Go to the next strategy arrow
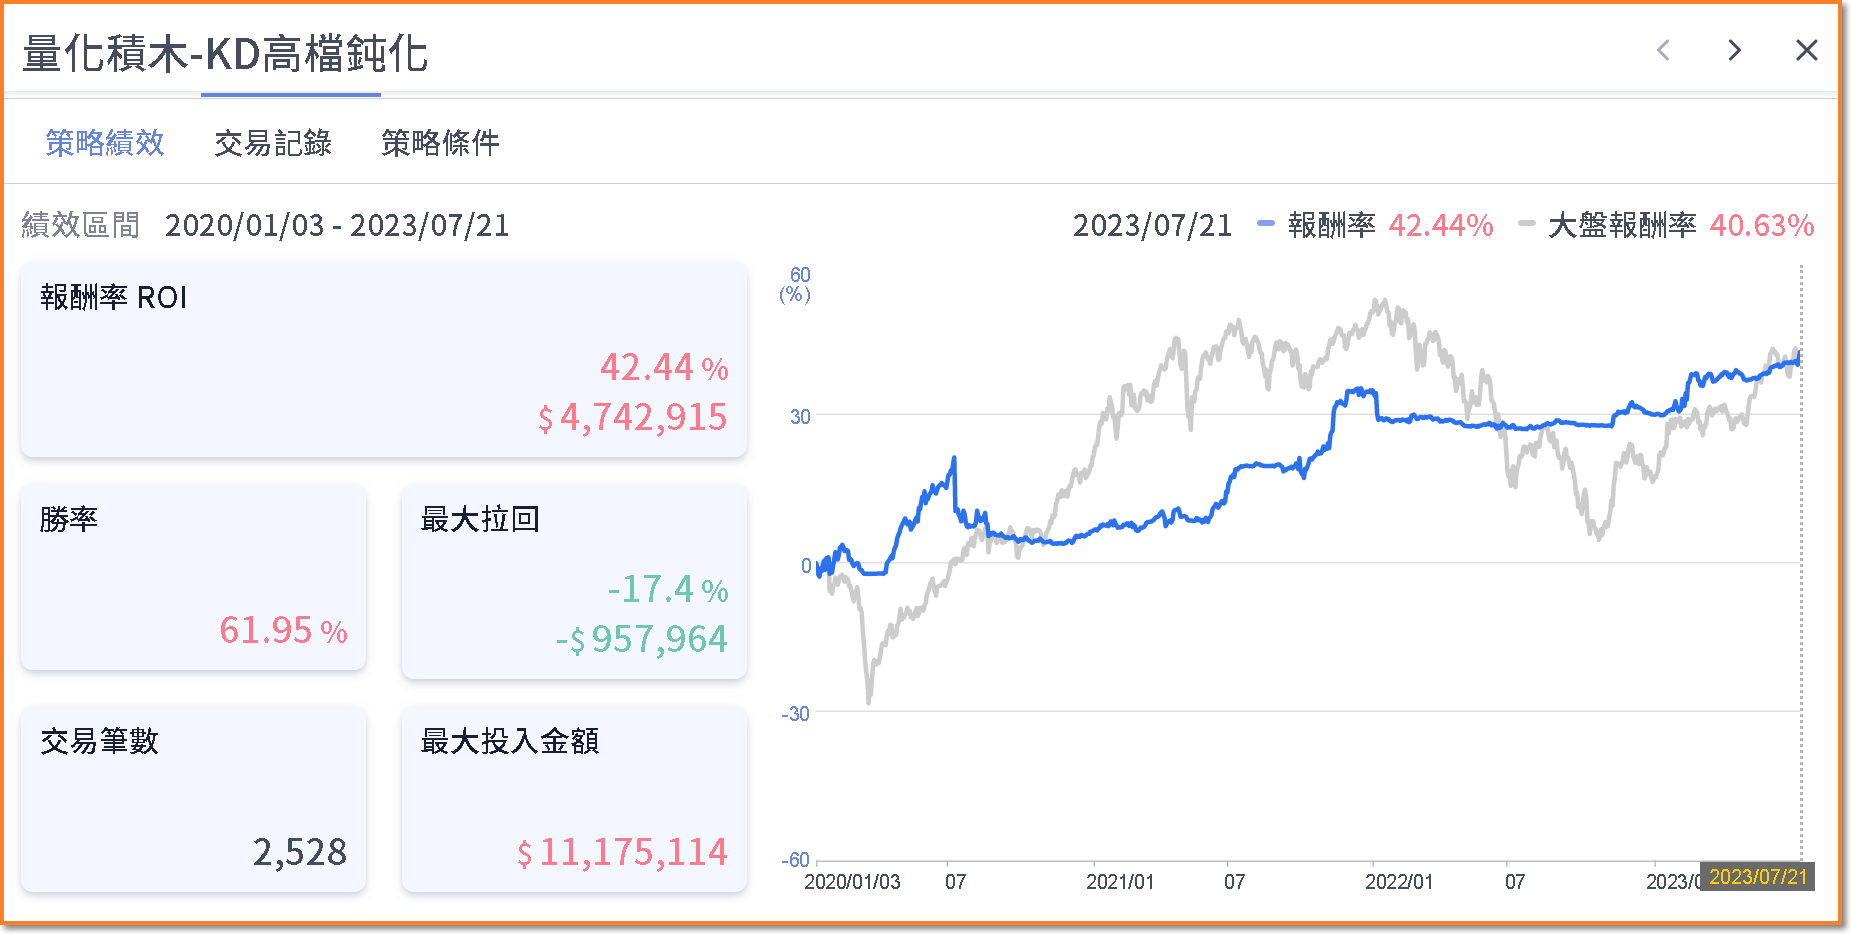 click(1735, 50)
